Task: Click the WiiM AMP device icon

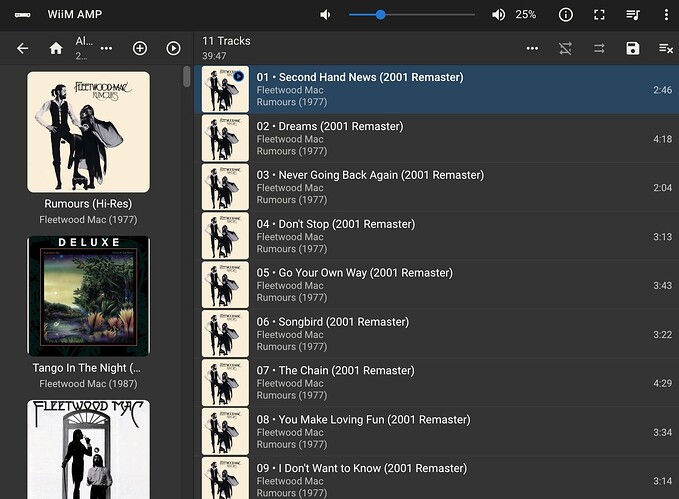Action: (x=23, y=15)
